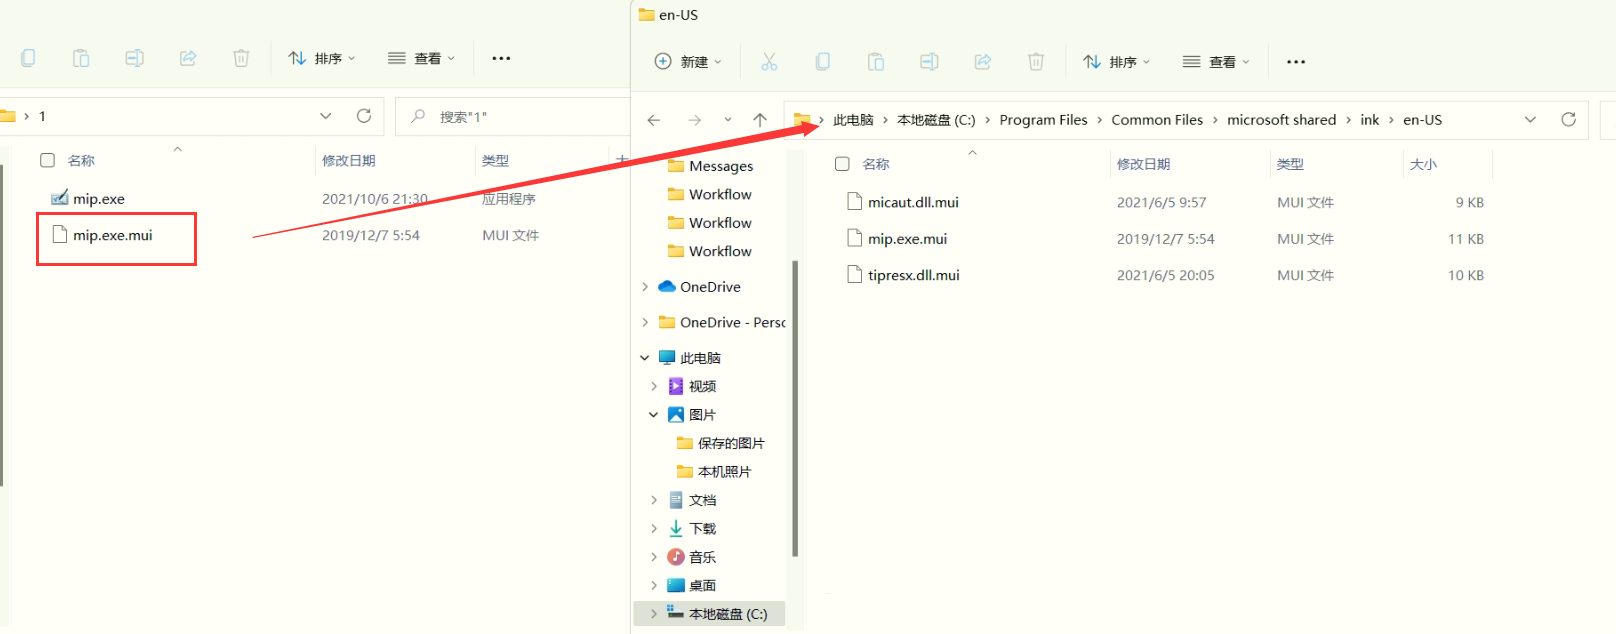Toggle select-all checkbox in right file list
Viewport: 1616px width, 634px height.
coord(842,164)
